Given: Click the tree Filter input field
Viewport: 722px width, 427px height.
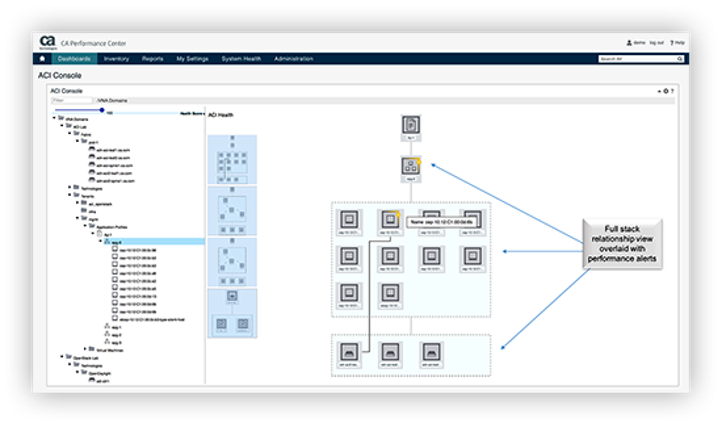Looking at the screenshot, I should point(72,101).
